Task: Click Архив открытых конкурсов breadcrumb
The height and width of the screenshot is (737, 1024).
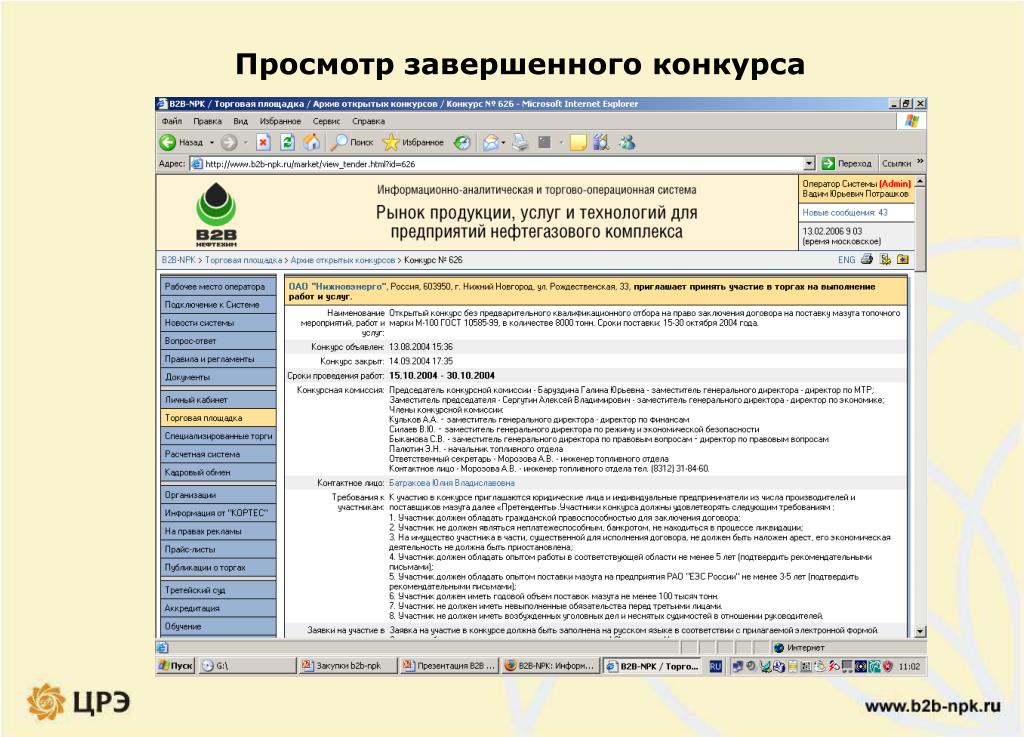Action: (343, 260)
